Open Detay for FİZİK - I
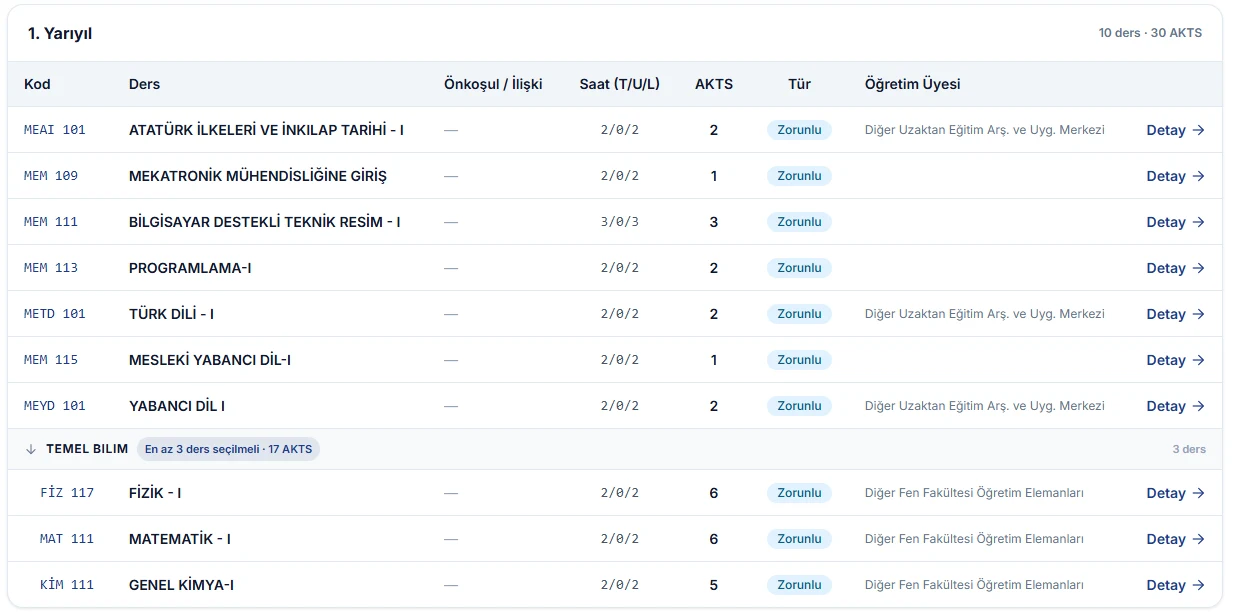The height and width of the screenshot is (612, 1234). pos(1175,493)
